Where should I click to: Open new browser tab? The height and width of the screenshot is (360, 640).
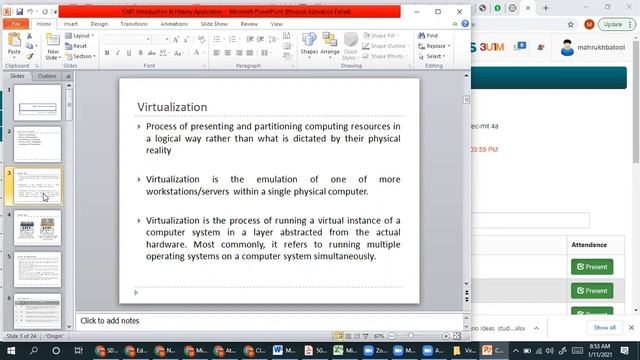pos(546,8)
